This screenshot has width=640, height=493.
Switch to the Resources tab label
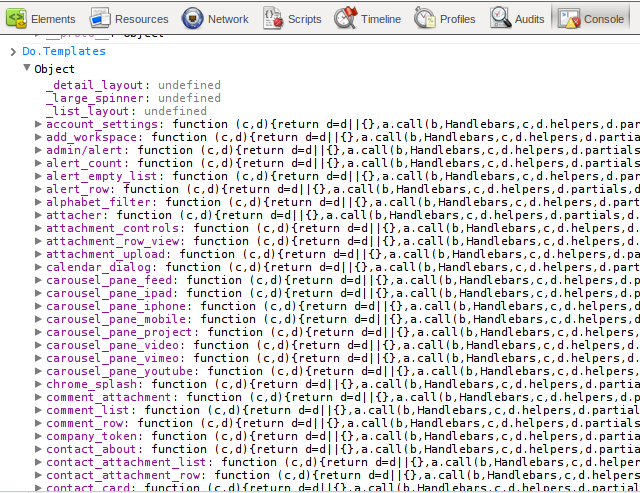point(142,19)
